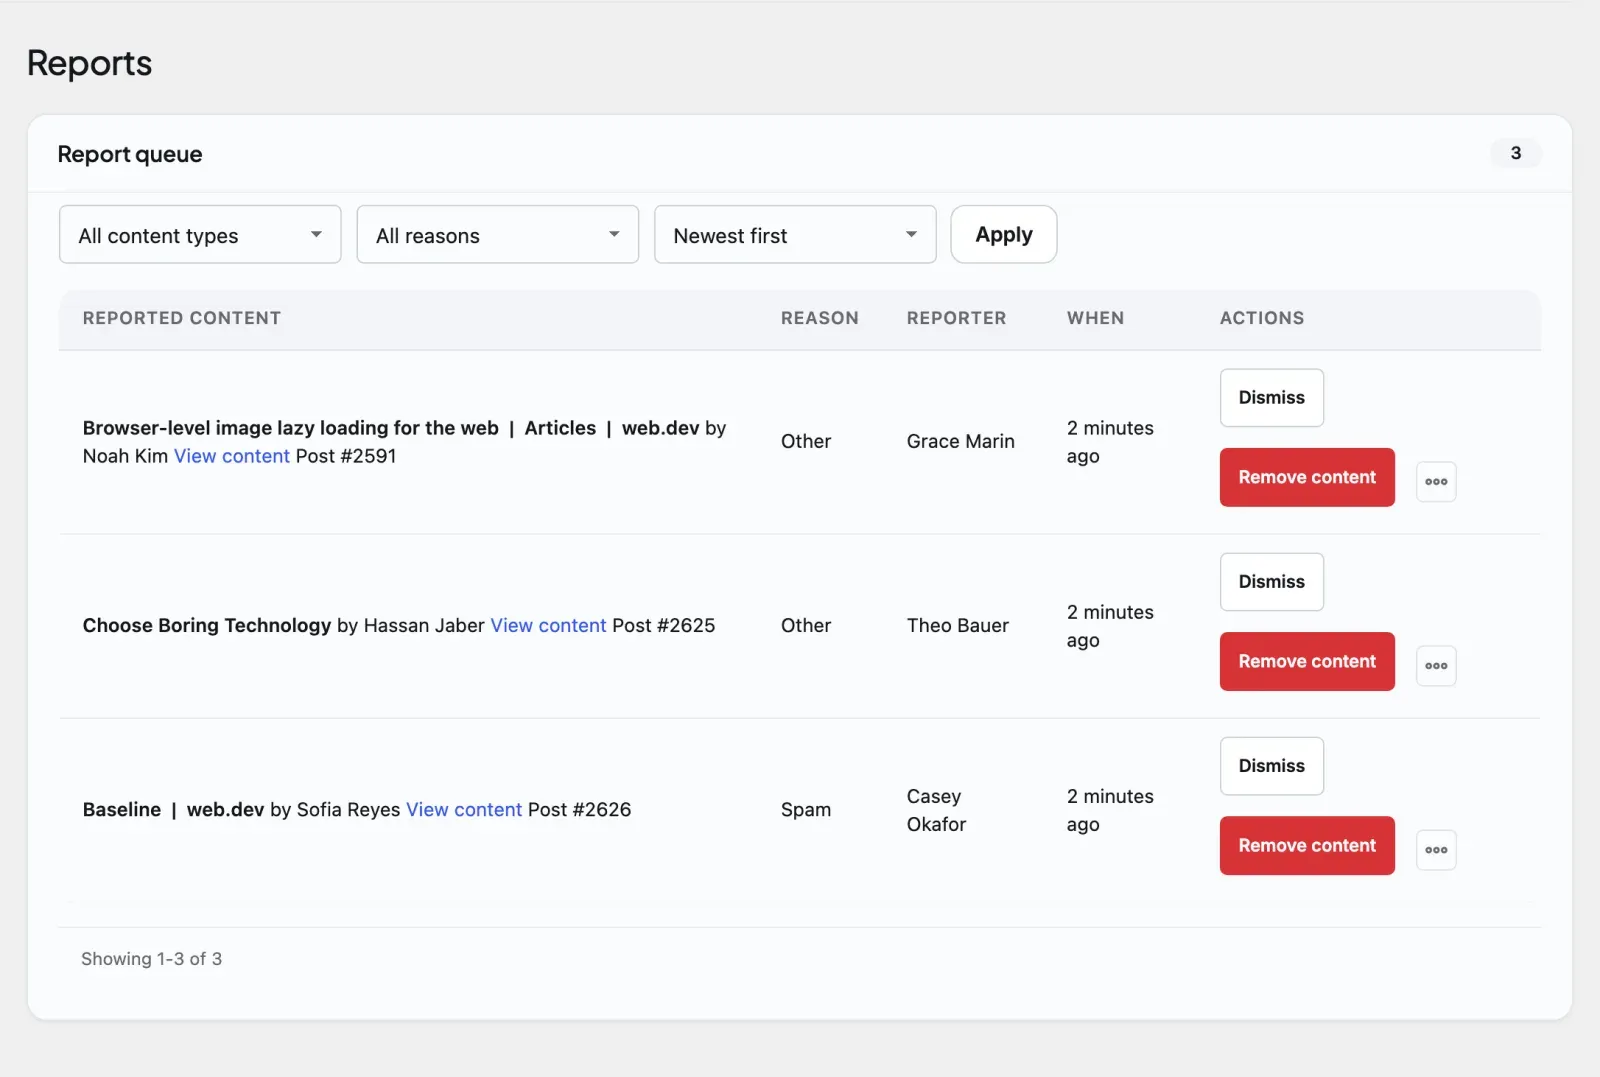
Task: Remove content for Baseline web.dev post
Action: 1307,846
